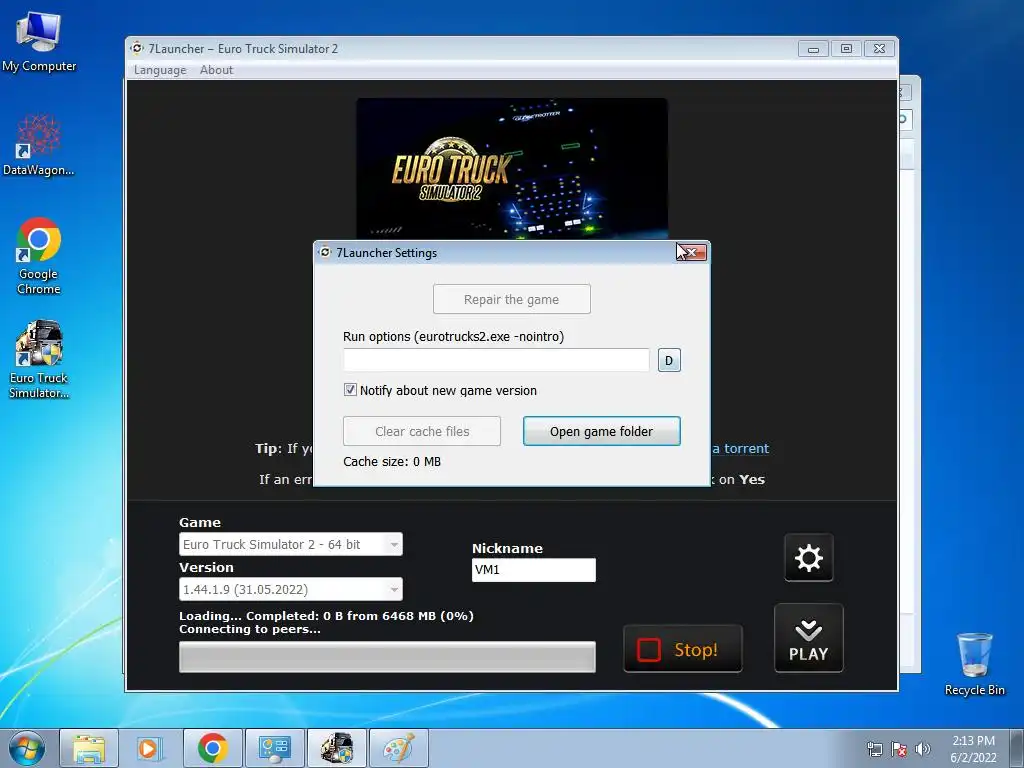Click Open game folder button
The width and height of the screenshot is (1024, 768).
601,431
